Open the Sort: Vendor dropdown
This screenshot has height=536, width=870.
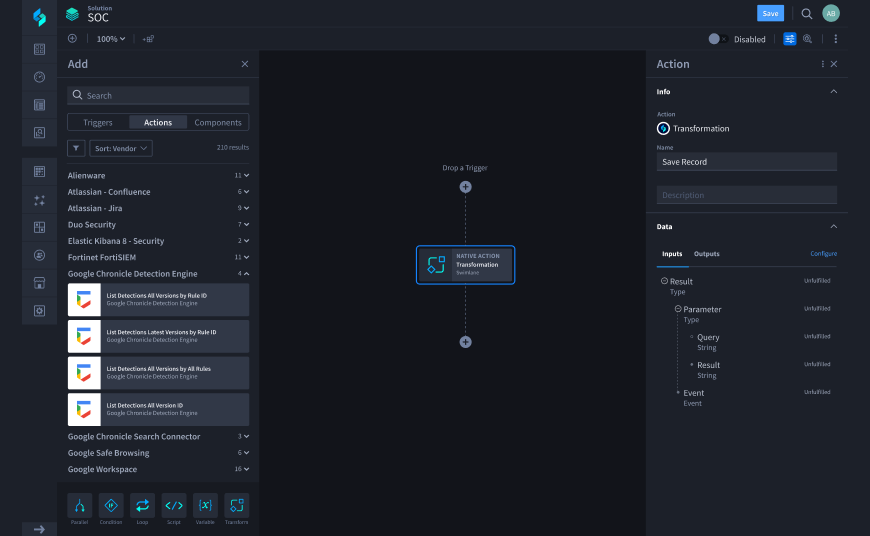(x=121, y=148)
